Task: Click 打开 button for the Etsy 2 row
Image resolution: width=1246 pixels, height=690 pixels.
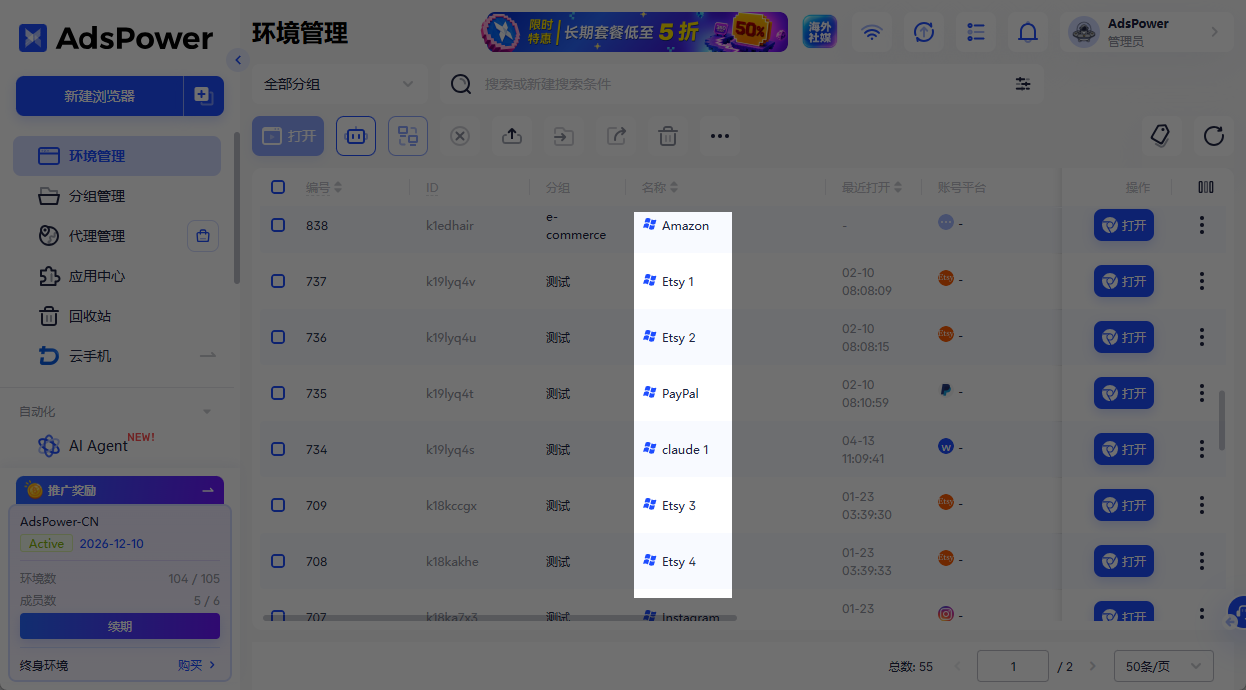Action: click(1124, 337)
